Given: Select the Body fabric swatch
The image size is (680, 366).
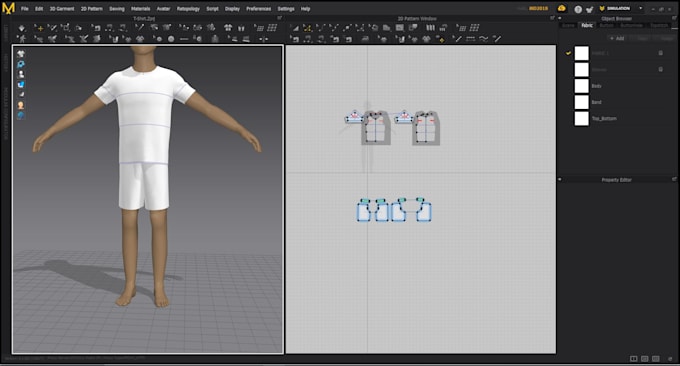Looking at the screenshot, I should 582,85.
